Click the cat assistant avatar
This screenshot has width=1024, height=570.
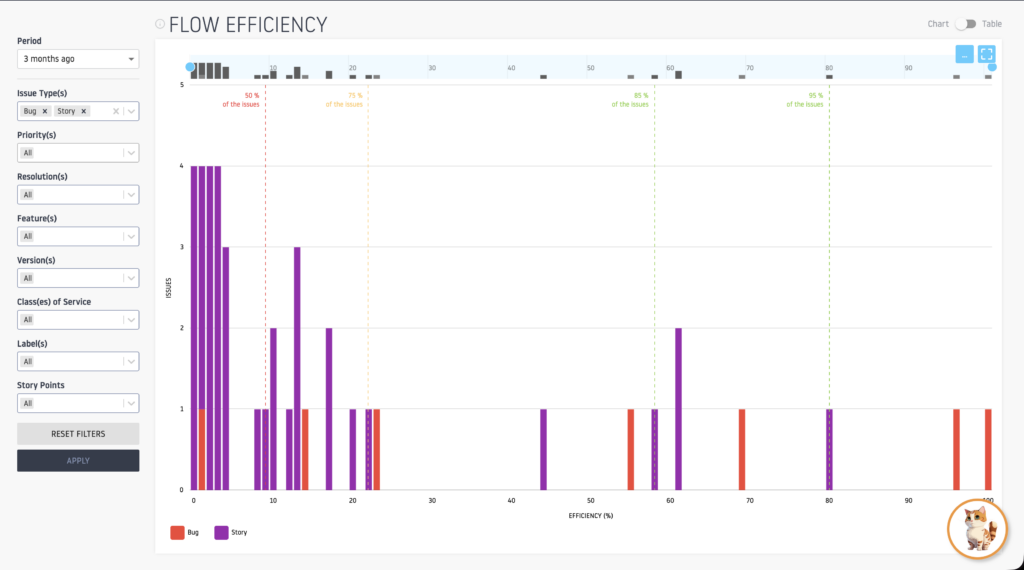tap(976, 527)
